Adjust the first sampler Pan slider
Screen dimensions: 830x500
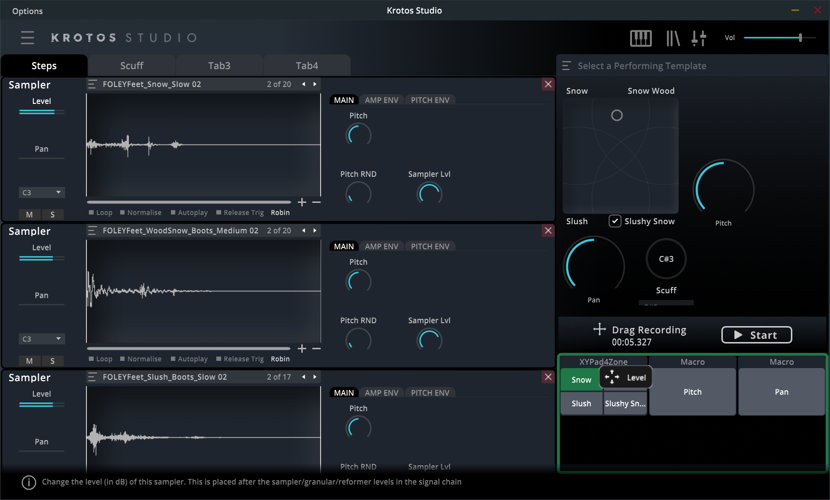coord(41,158)
